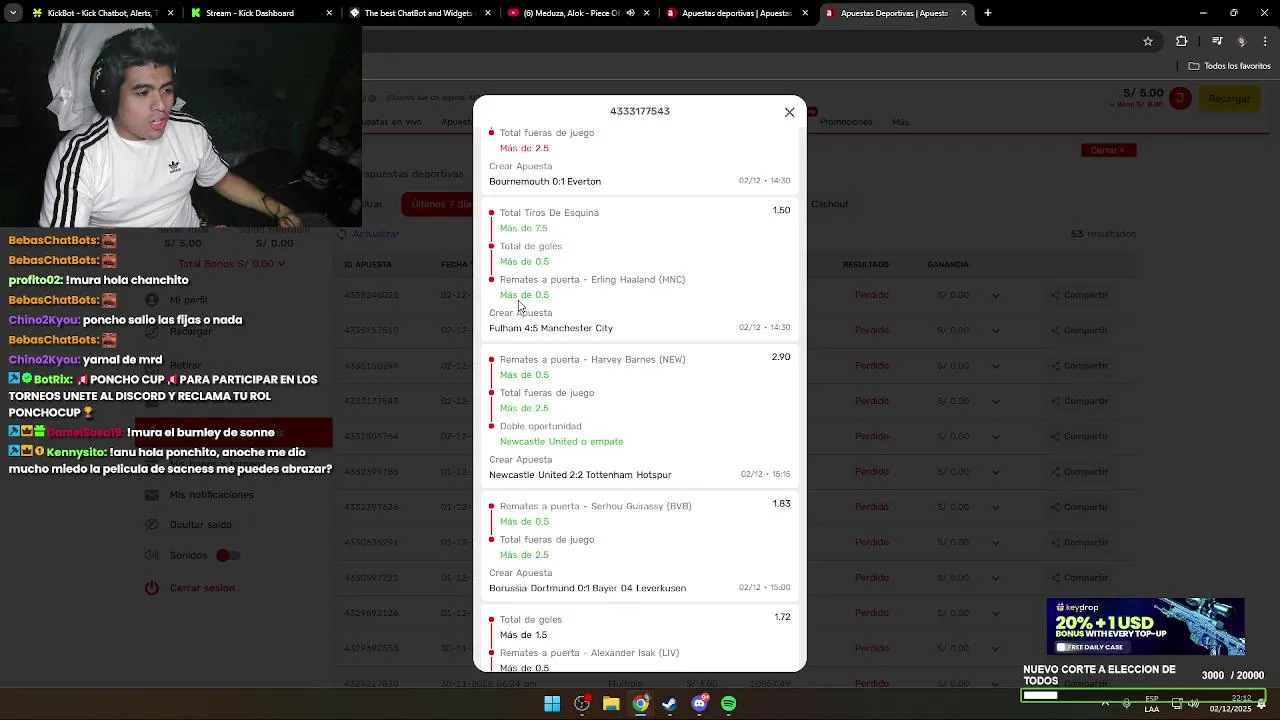
Task: Click the taskbar icon with red notification dot
Action: (582, 704)
